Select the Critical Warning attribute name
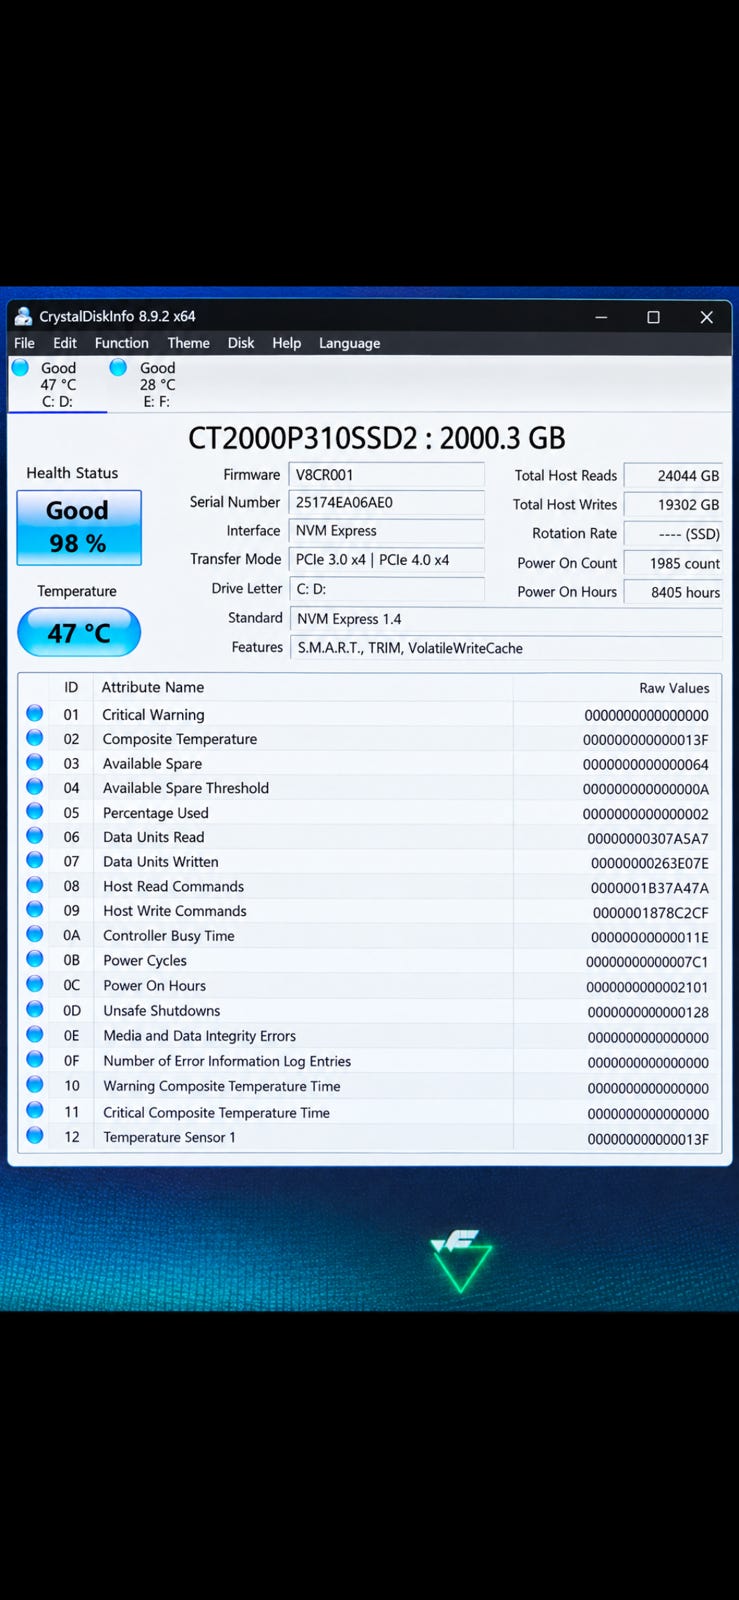This screenshot has height=1600, width=739. (x=153, y=715)
